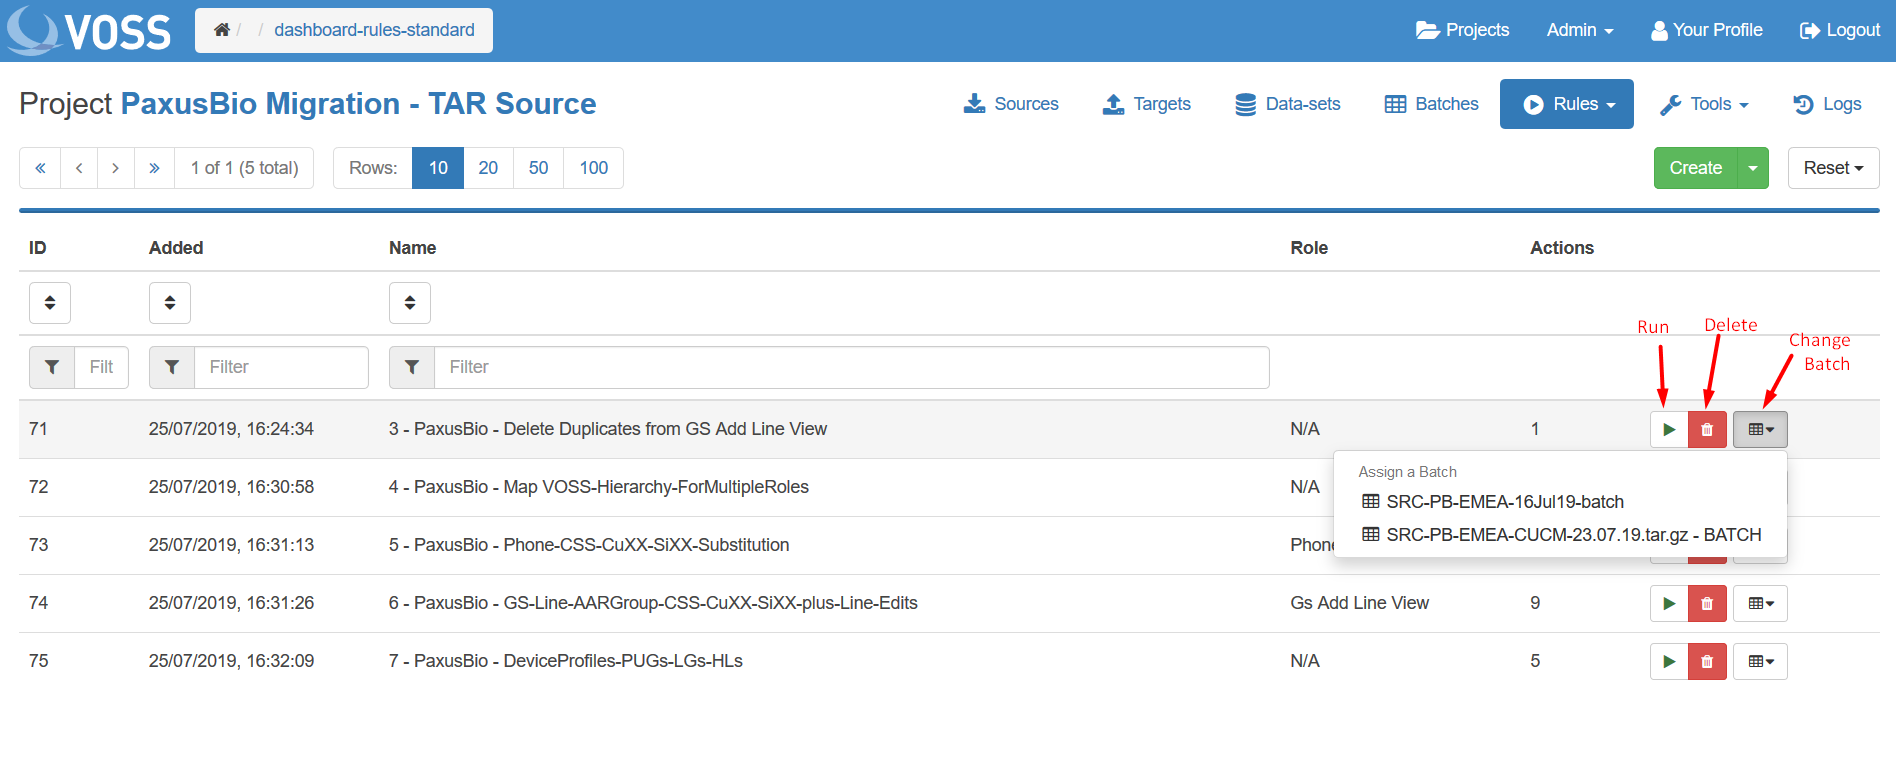
Task: Jump to last page of results
Action: [x=154, y=168]
